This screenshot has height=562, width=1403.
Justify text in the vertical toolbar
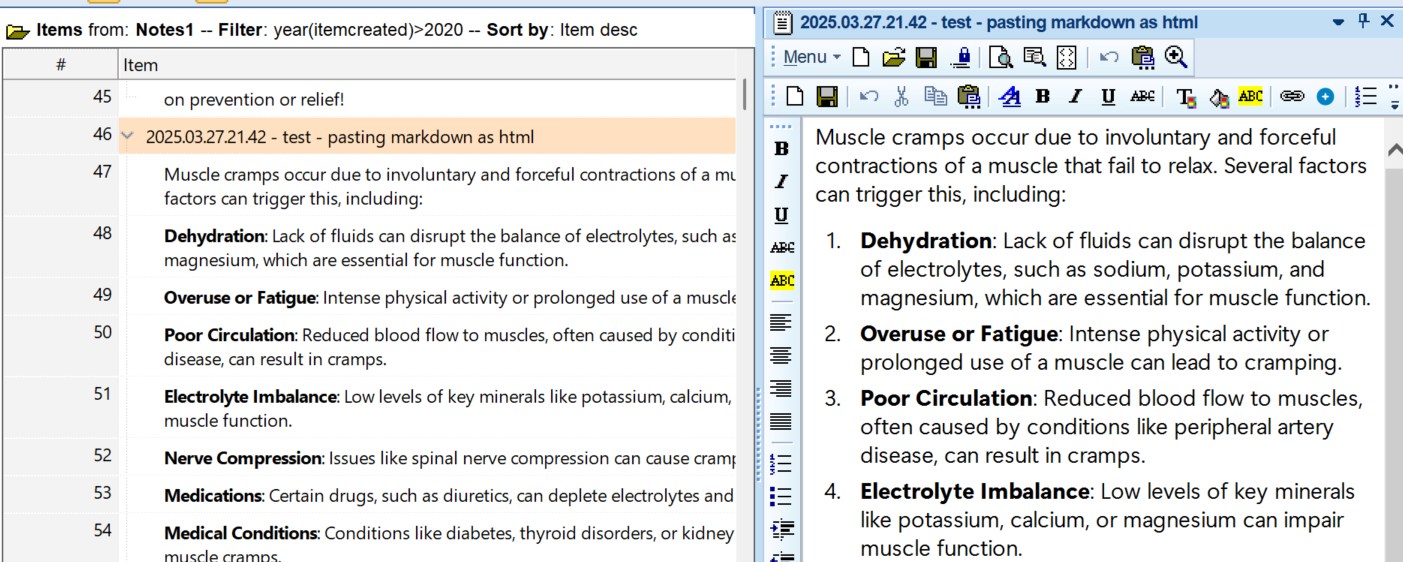tap(782, 421)
